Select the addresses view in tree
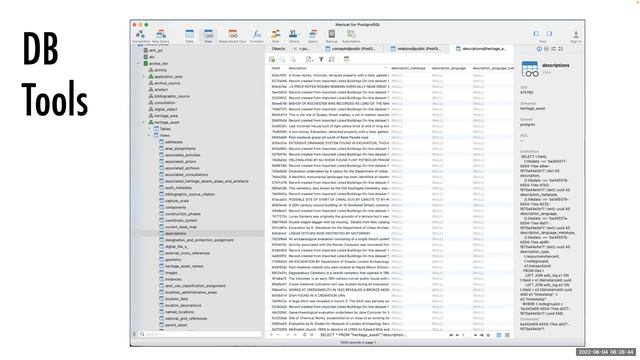This screenshot has width=640, height=360. point(173,142)
